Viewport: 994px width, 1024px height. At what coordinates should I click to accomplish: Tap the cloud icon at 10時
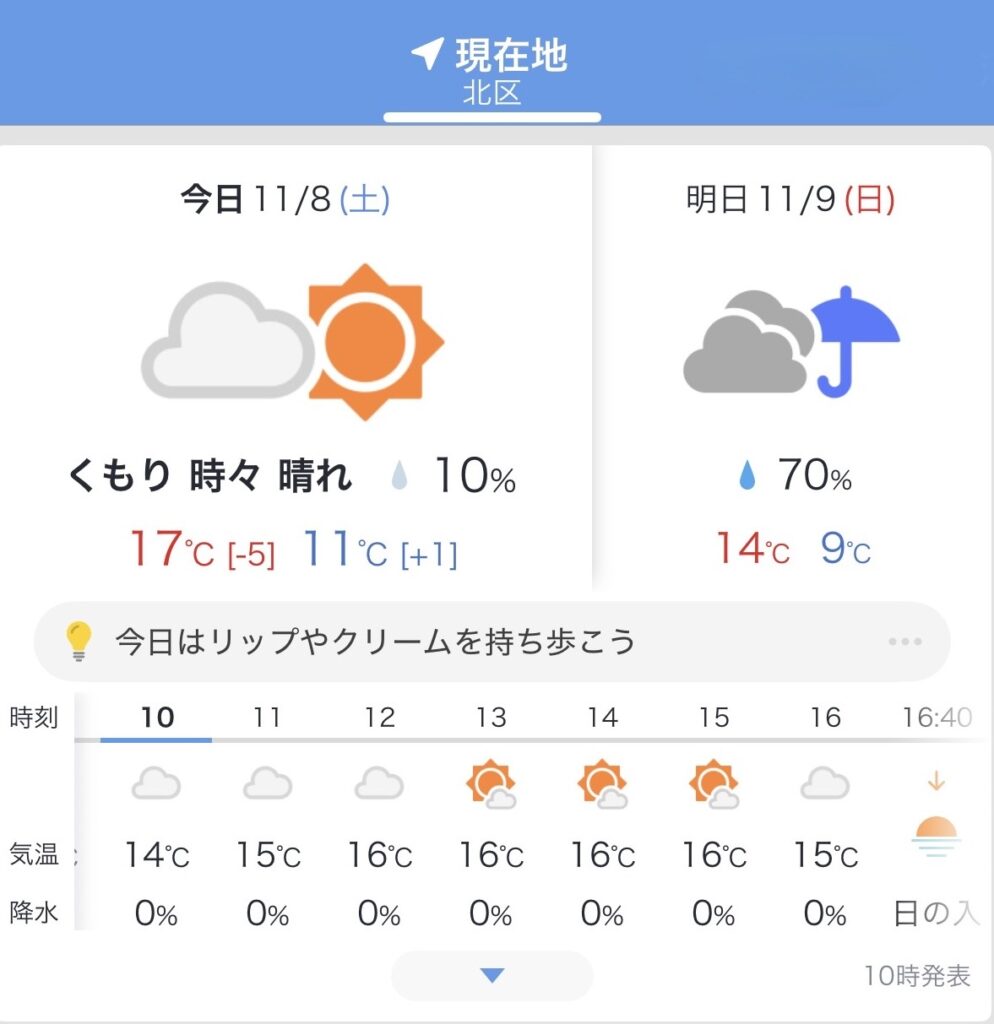coord(156,783)
